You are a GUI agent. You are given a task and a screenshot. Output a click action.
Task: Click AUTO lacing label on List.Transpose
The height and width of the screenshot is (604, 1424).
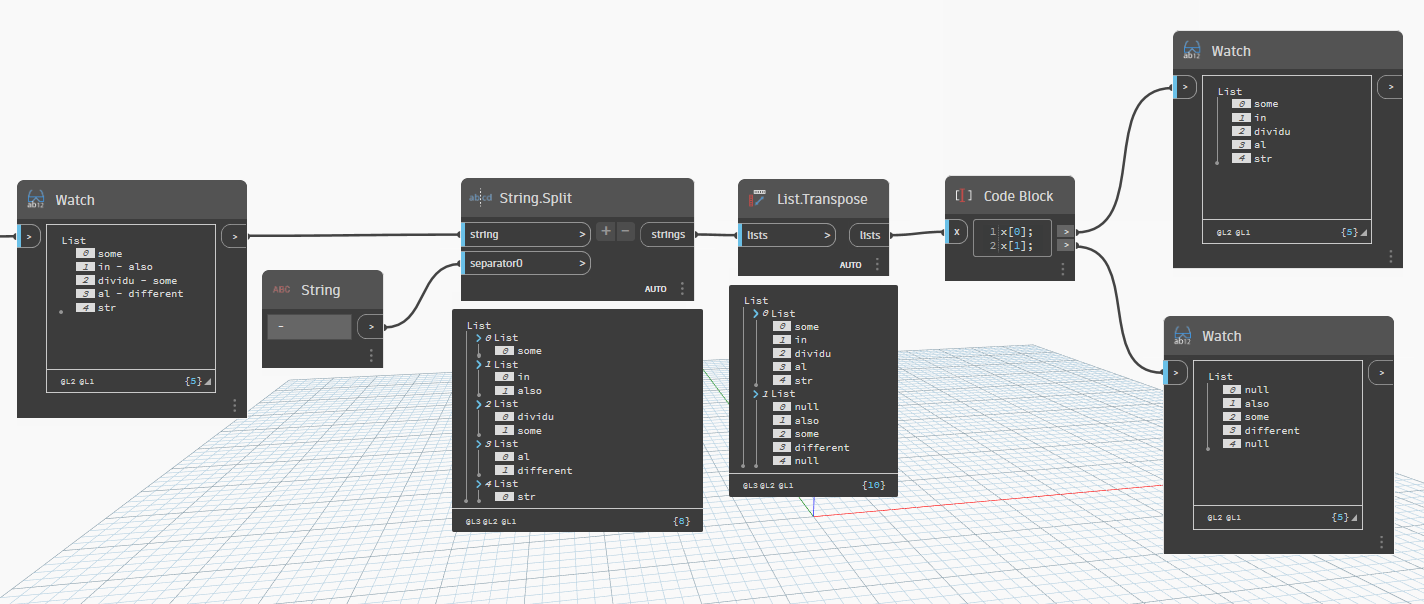click(850, 265)
